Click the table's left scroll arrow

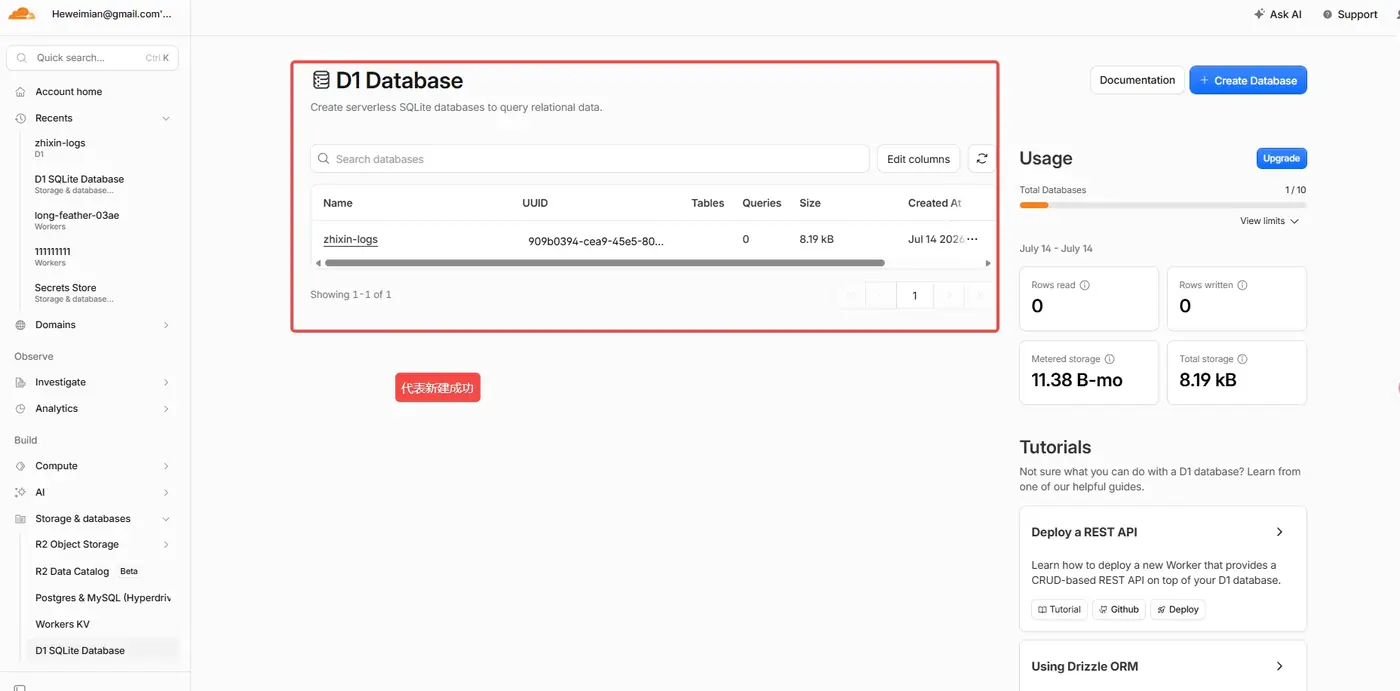click(318, 263)
